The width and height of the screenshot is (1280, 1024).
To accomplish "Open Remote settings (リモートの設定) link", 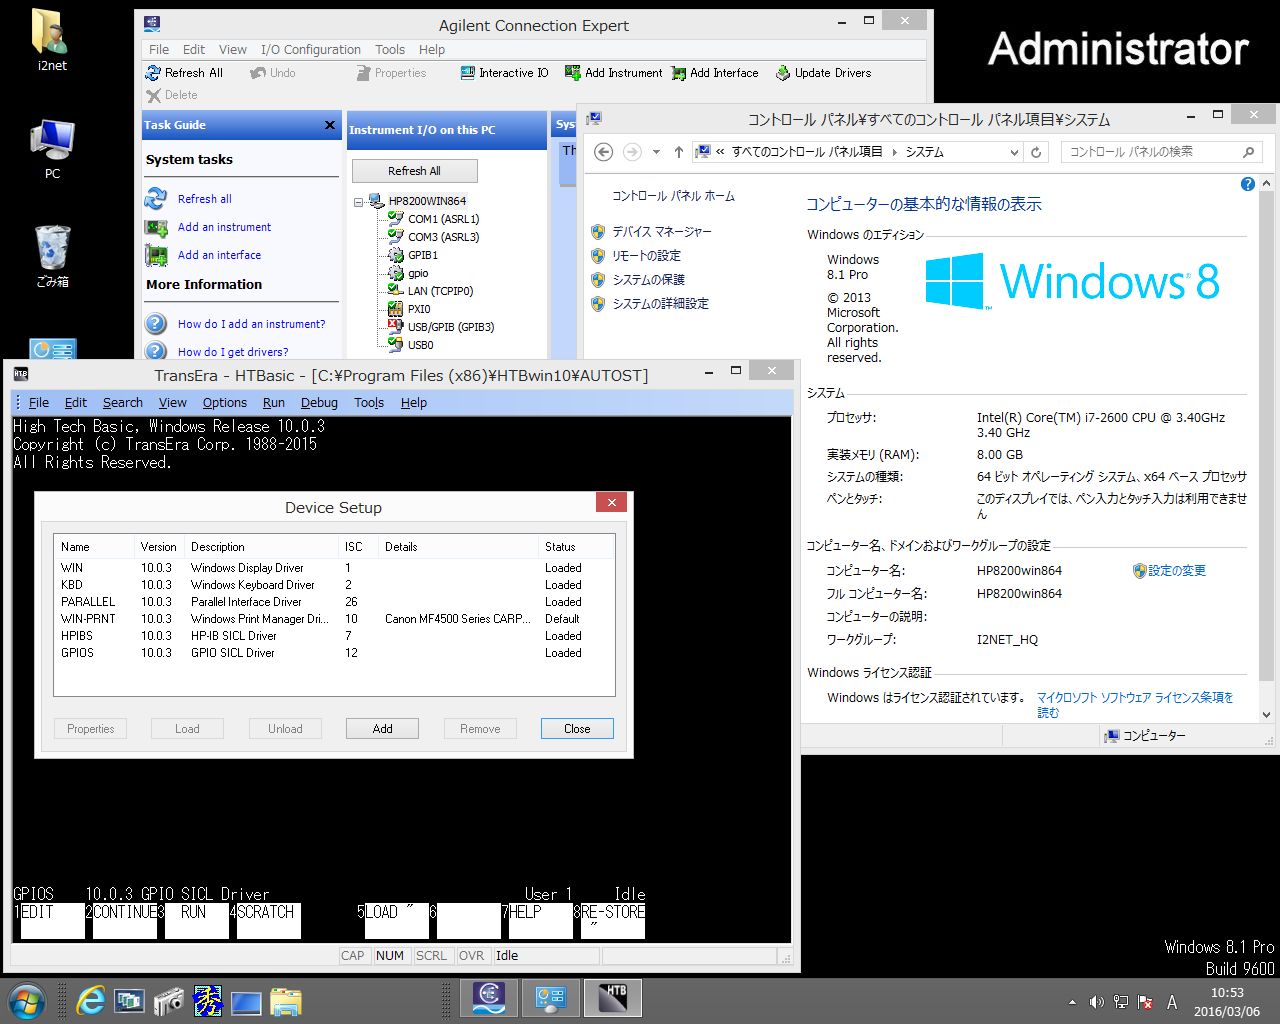I will click(646, 256).
